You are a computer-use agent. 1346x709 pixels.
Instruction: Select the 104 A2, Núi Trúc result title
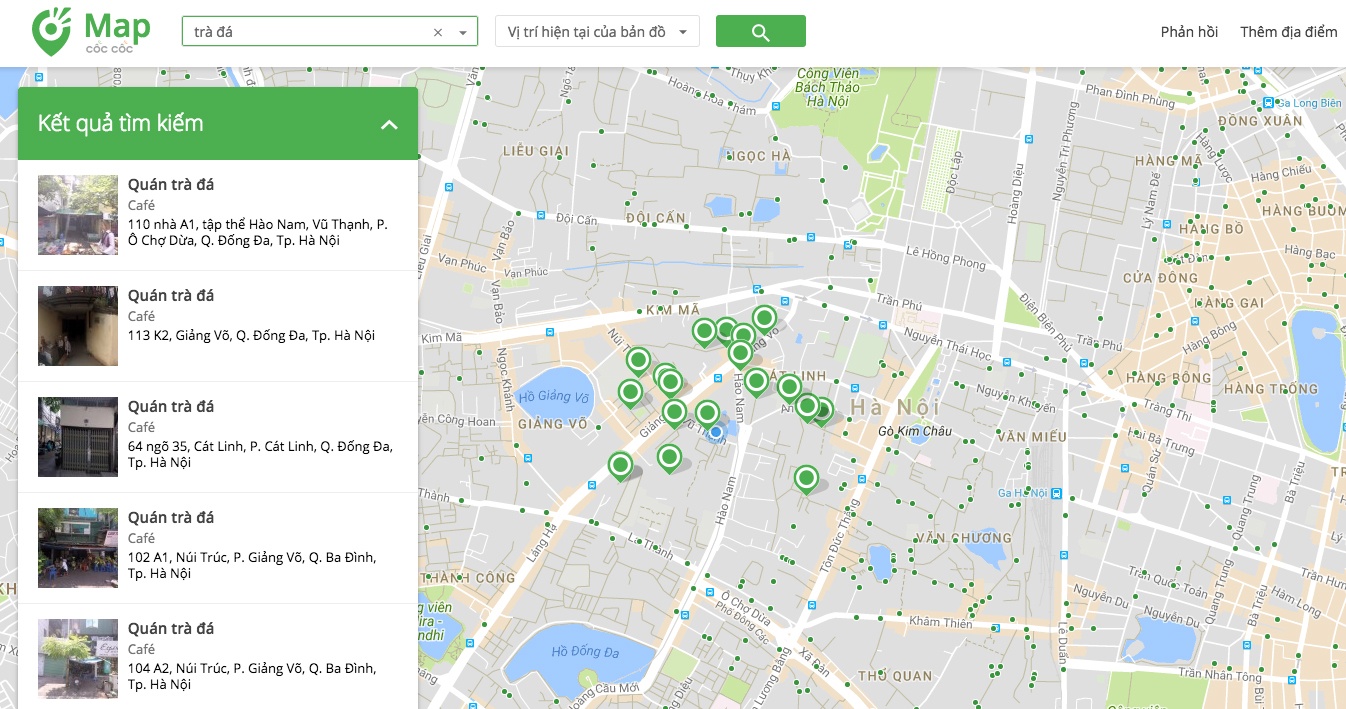[171, 628]
